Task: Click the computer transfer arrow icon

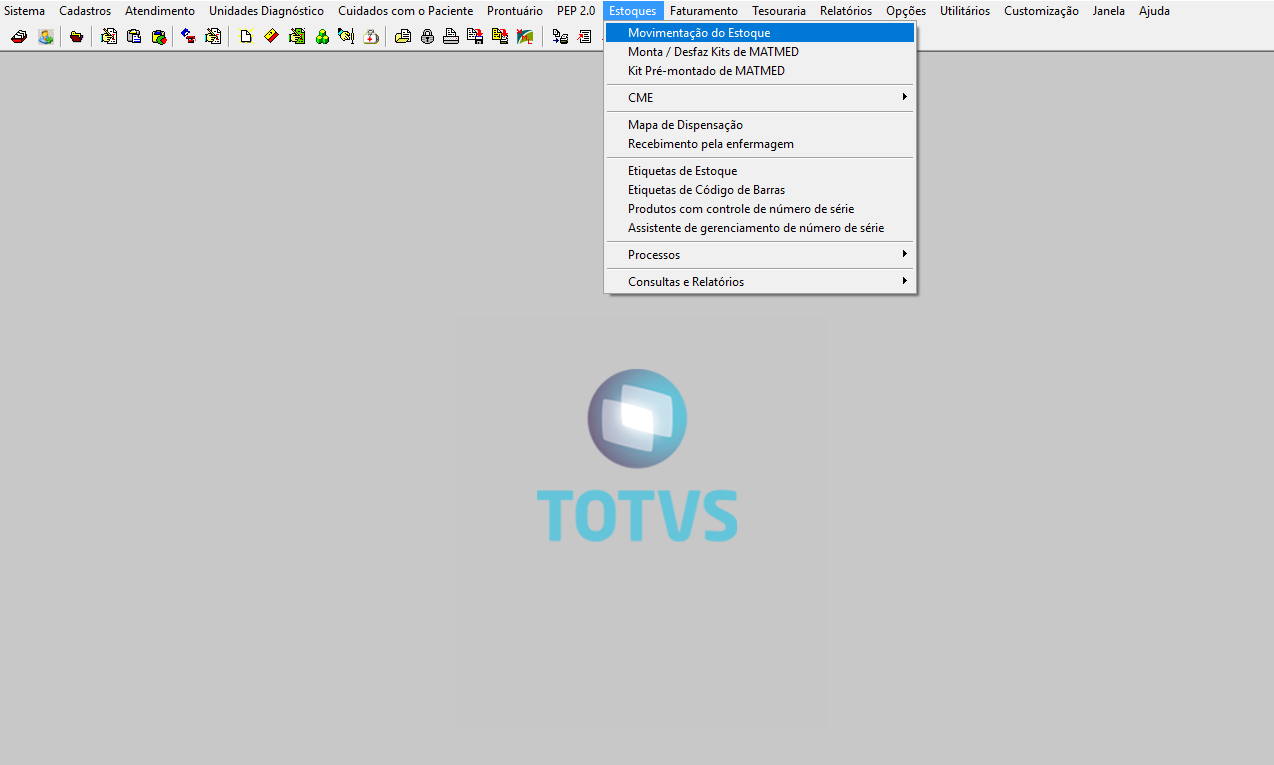Action: coord(560,37)
